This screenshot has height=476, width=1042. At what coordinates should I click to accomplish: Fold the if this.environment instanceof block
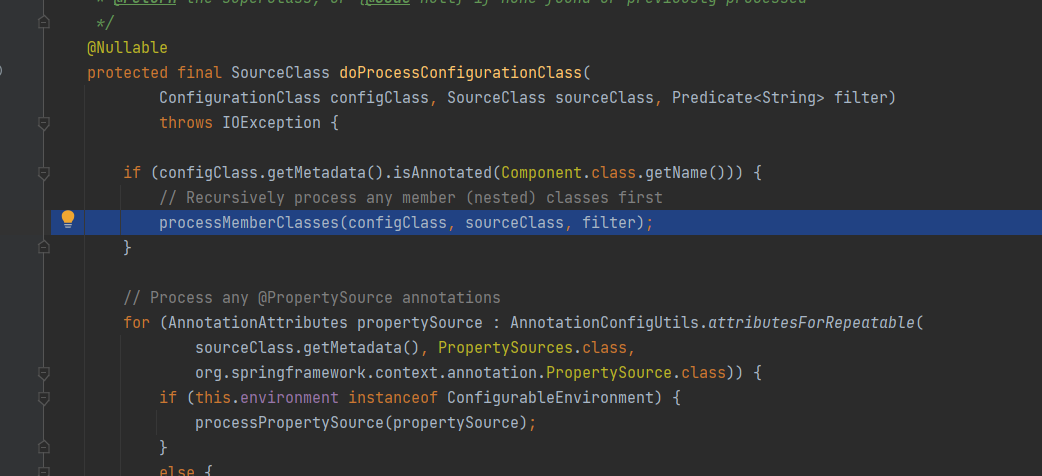point(43,399)
